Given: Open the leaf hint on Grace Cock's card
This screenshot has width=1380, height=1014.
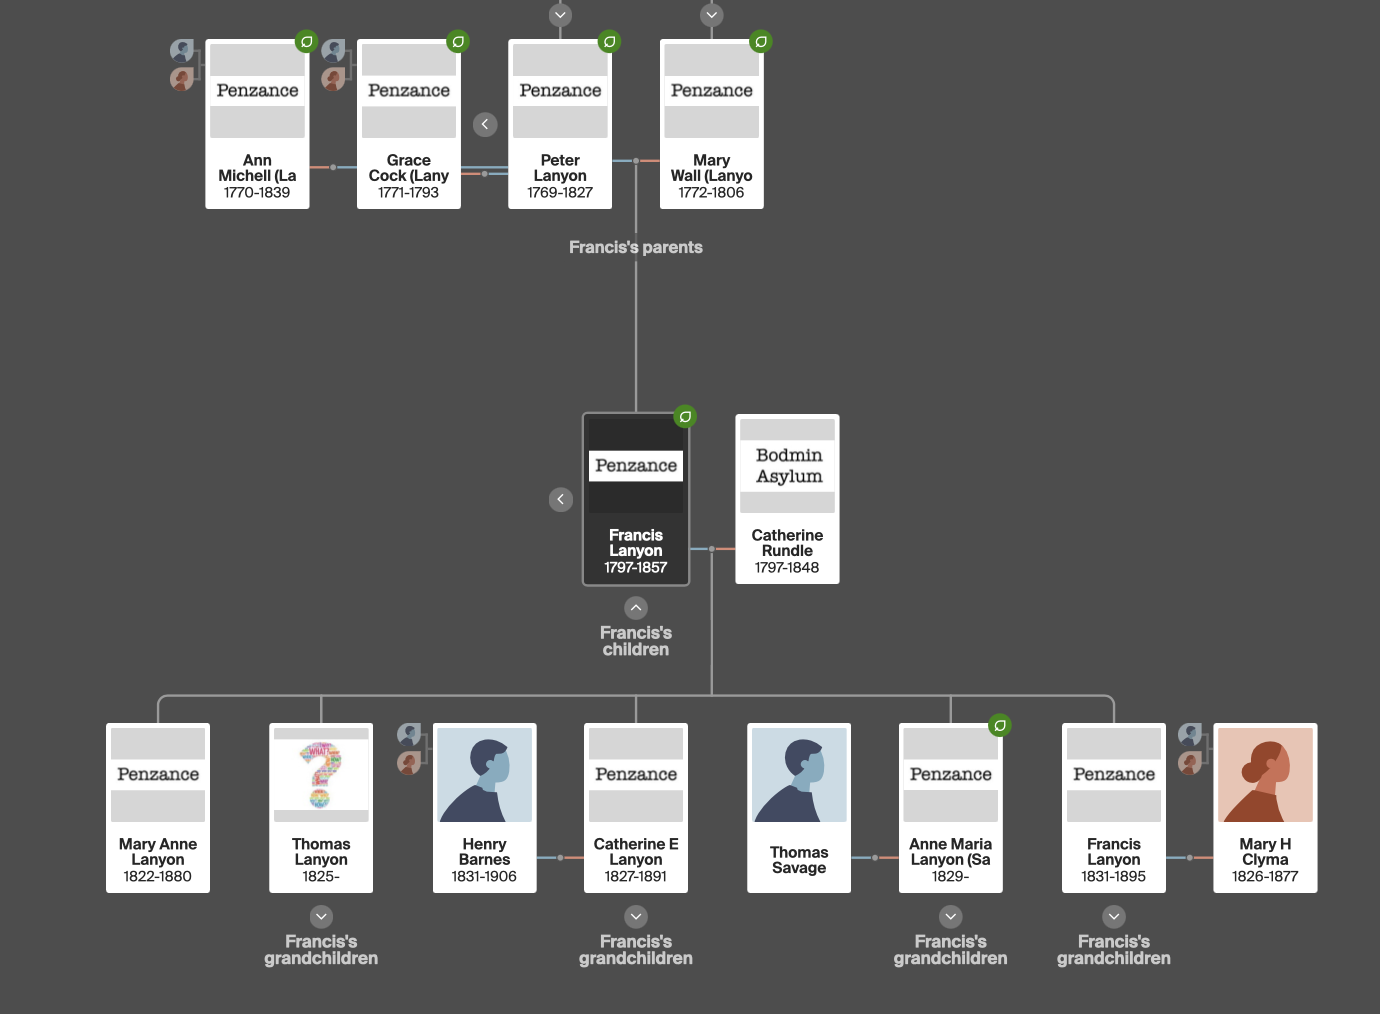Looking at the screenshot, I should 458,42.
